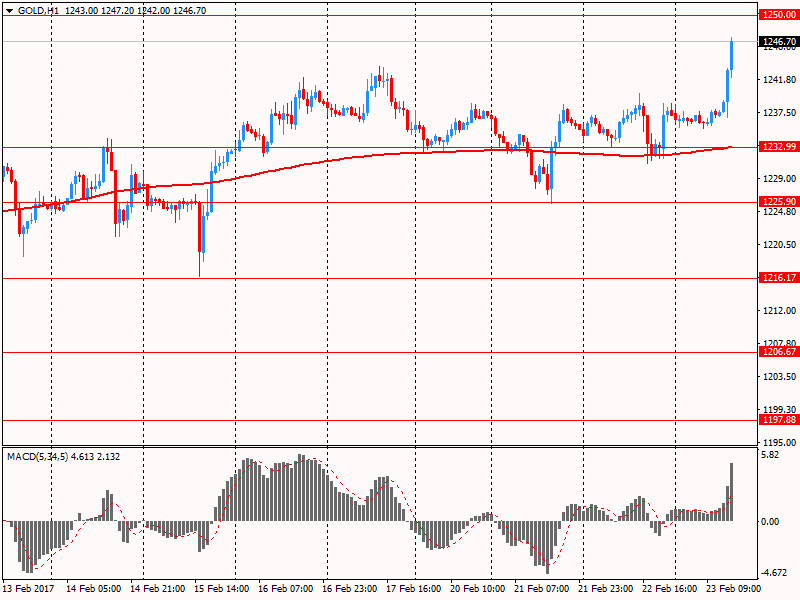Click the small triangle icon beside GOLD,H1
800x600 pixels.
tap(8, 10)
